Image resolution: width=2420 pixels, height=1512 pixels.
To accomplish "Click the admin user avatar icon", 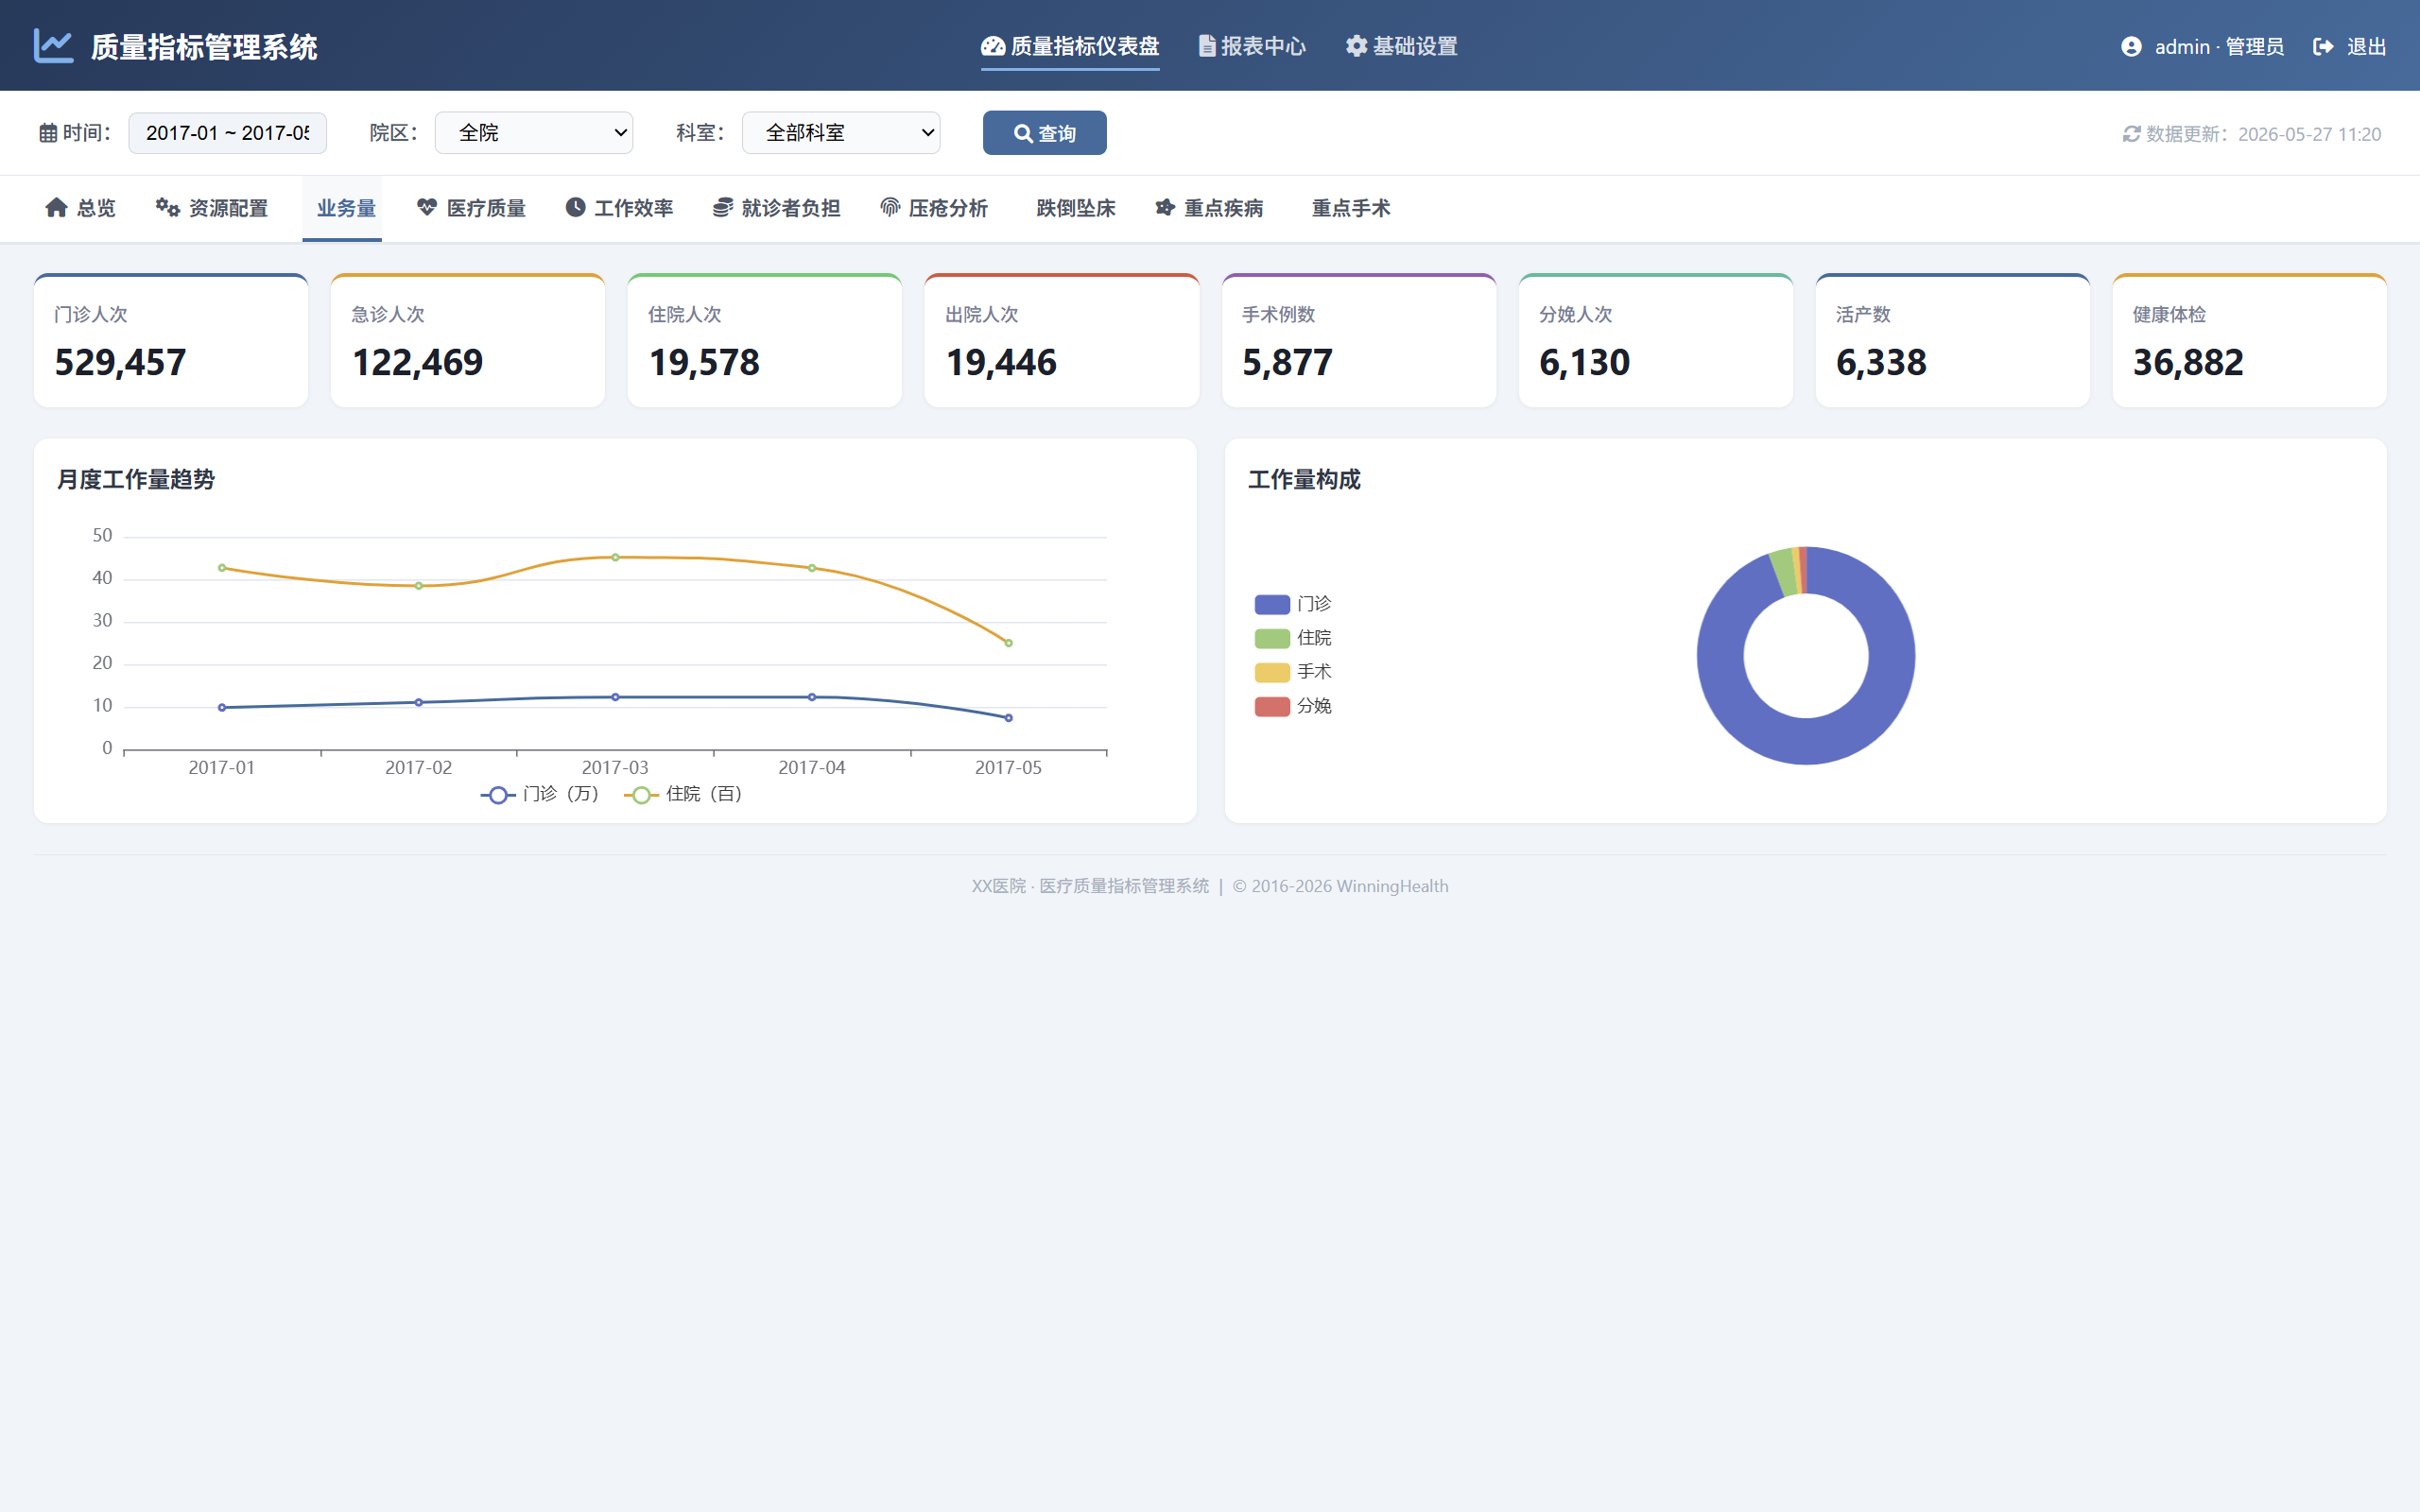I will [2131, 47].
